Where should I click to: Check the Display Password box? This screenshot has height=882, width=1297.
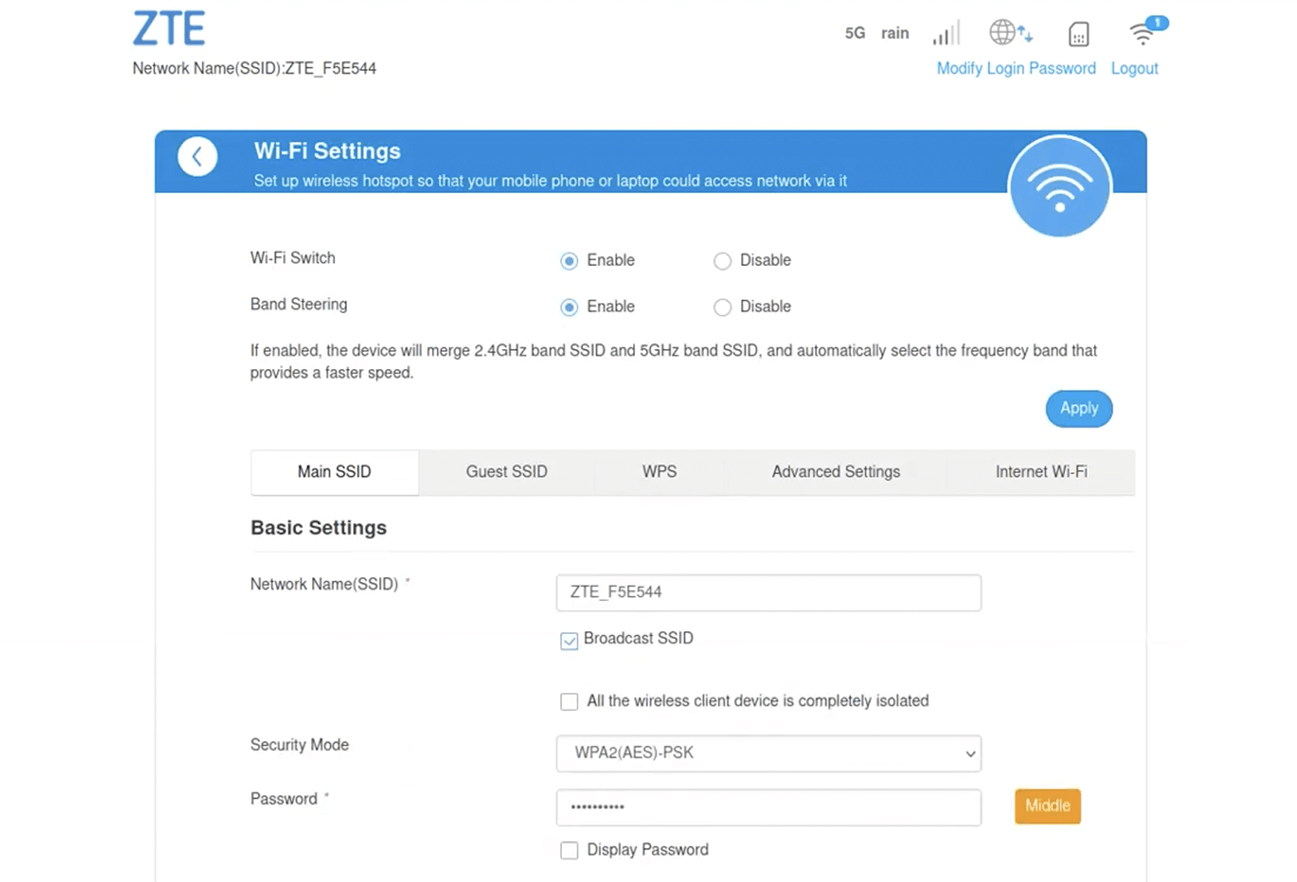pos(569,850)
